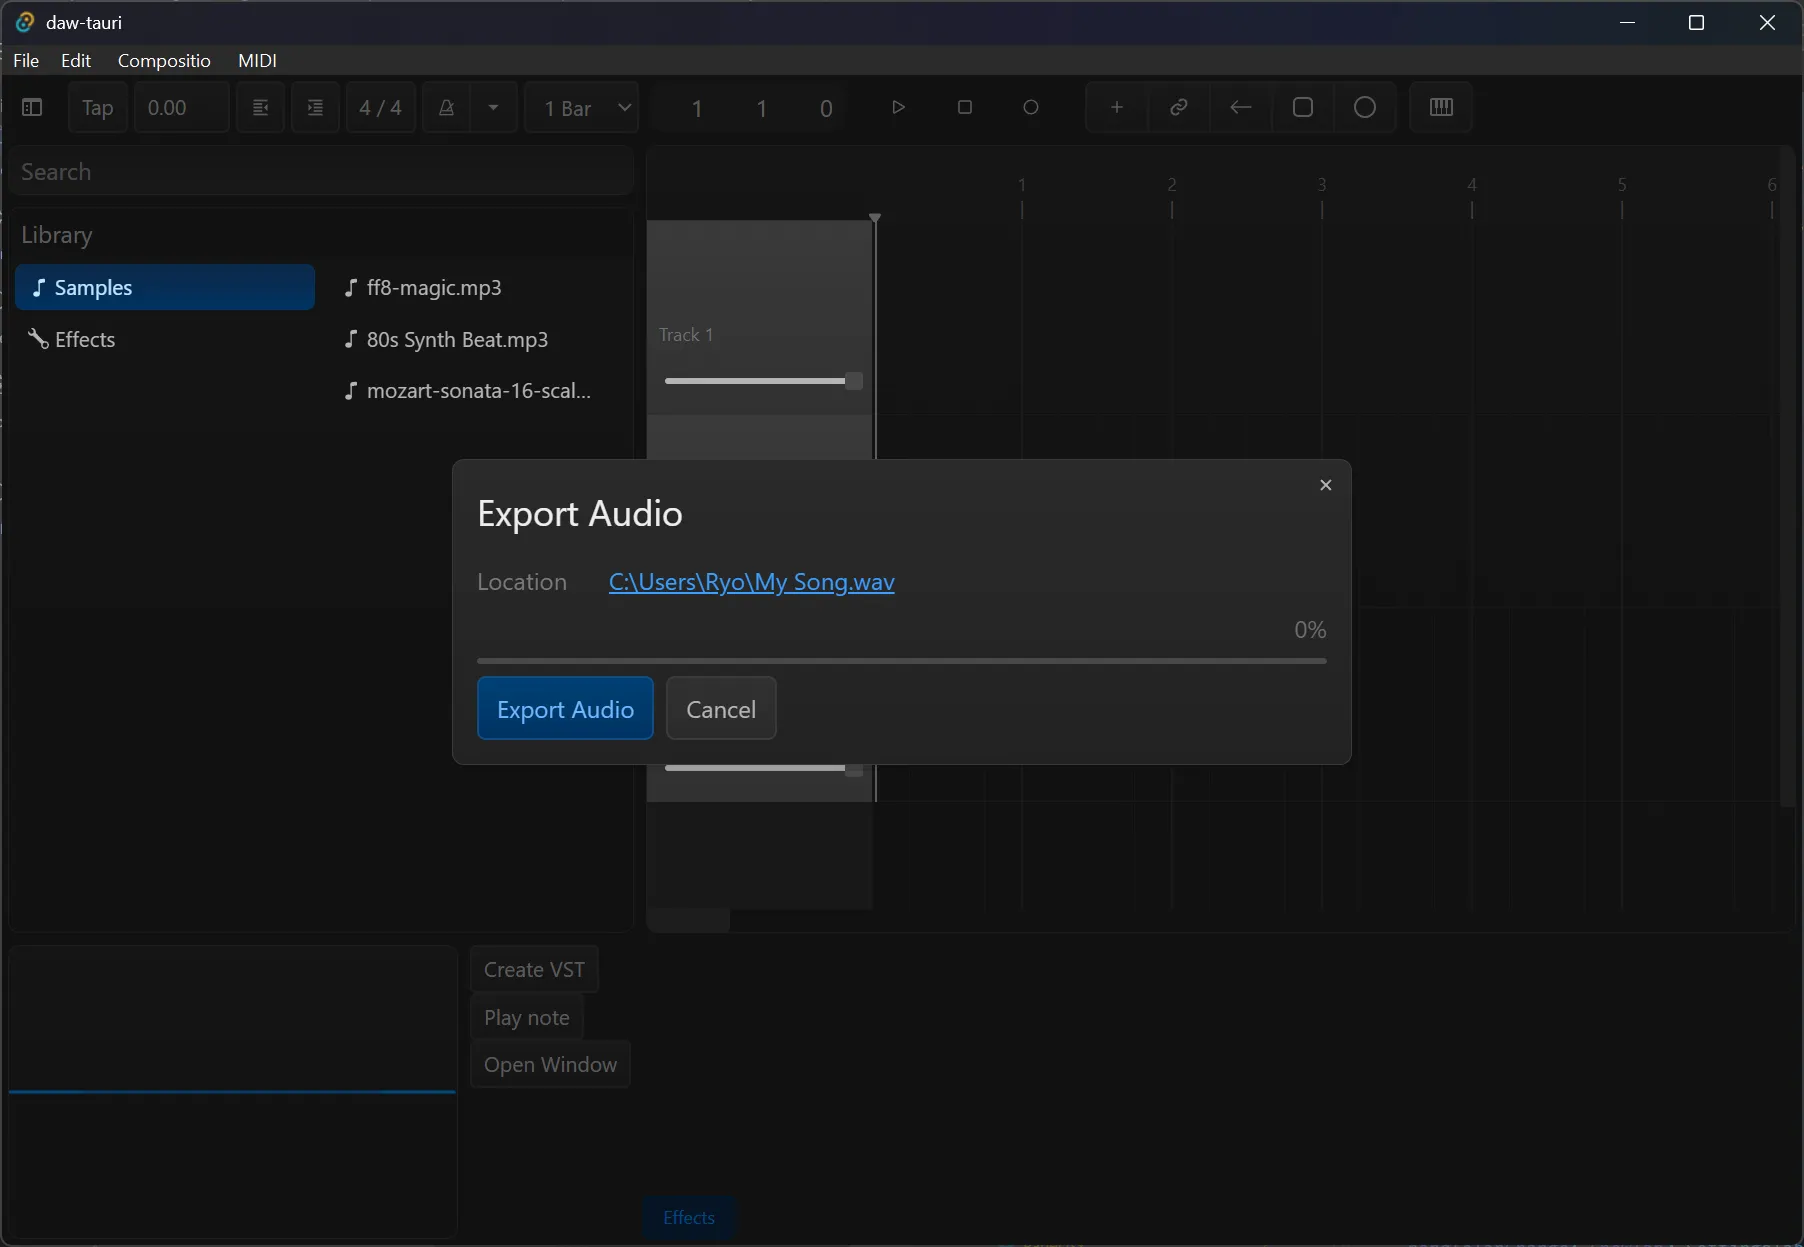Click the chain link icon
Screen dimensions: 1804x1247
click(x=1179, y=107)
